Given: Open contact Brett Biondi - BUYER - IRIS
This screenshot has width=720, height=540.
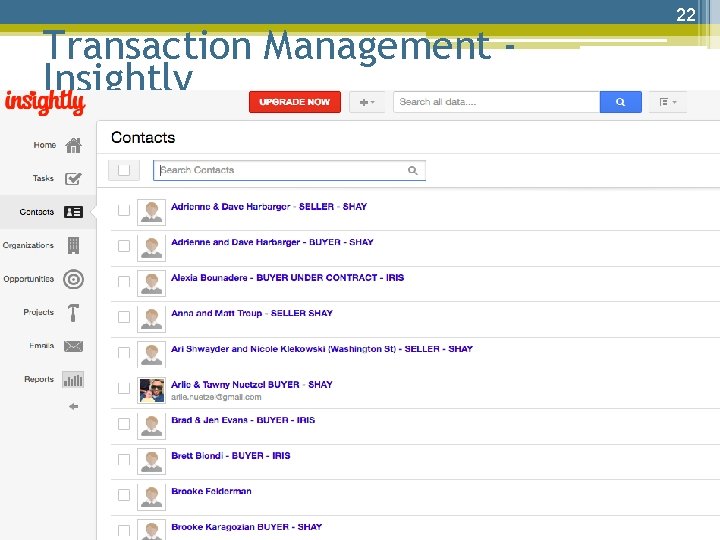Looking at the screenshot, I should coord(231,456).
